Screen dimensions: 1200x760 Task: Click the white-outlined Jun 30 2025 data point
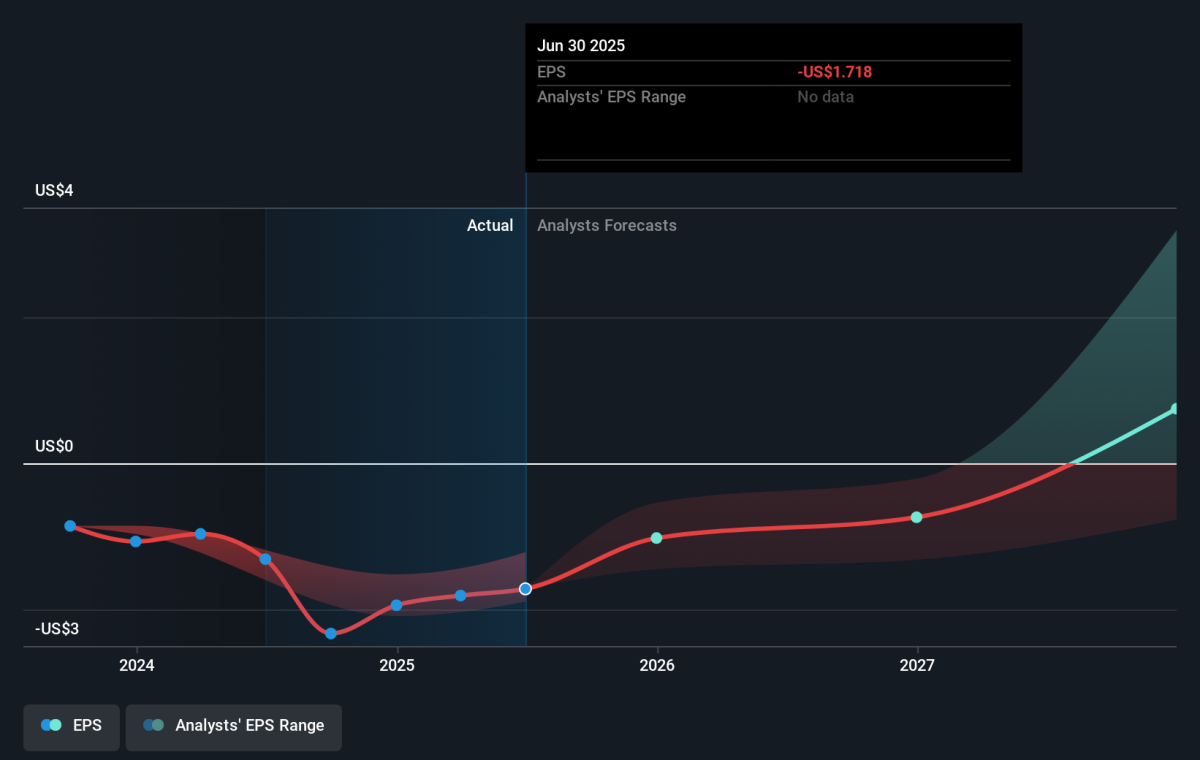pos(525,589)
